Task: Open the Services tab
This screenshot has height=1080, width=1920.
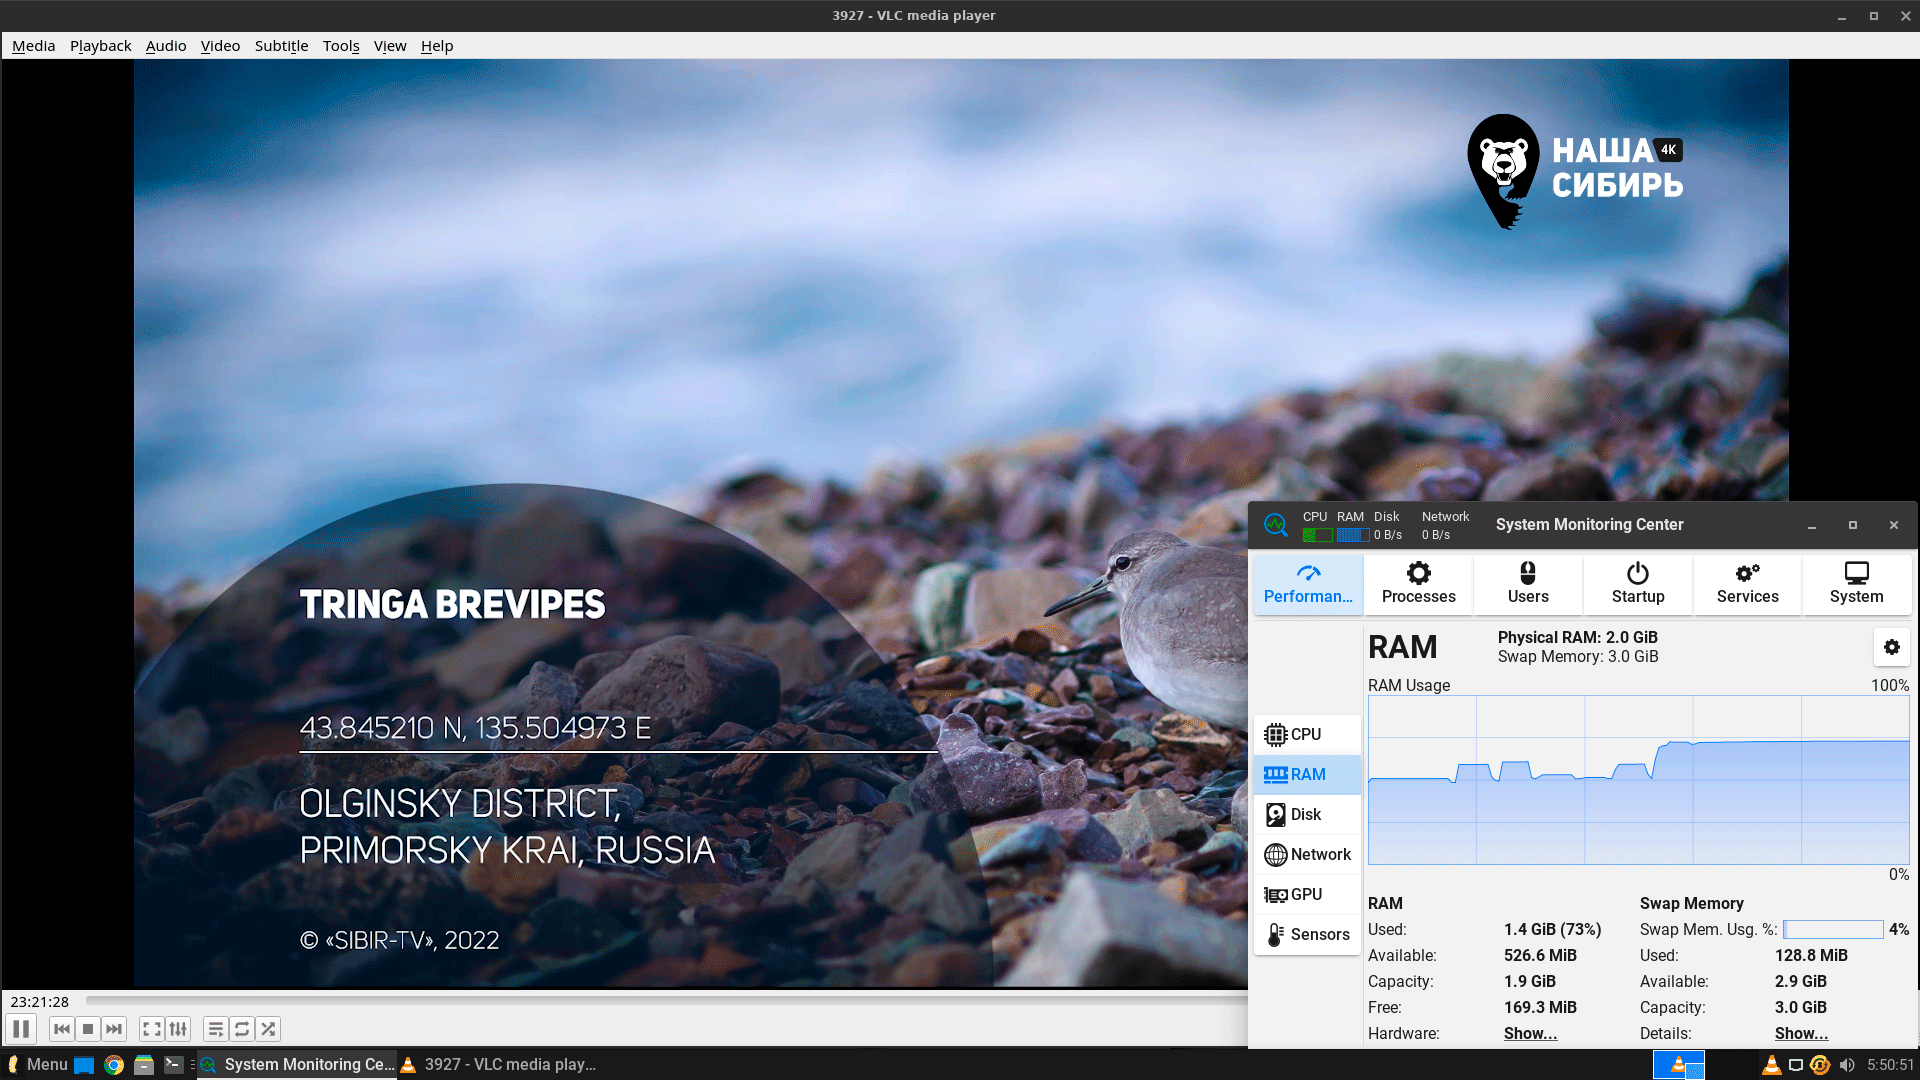Action: (x=1747, y=583)
